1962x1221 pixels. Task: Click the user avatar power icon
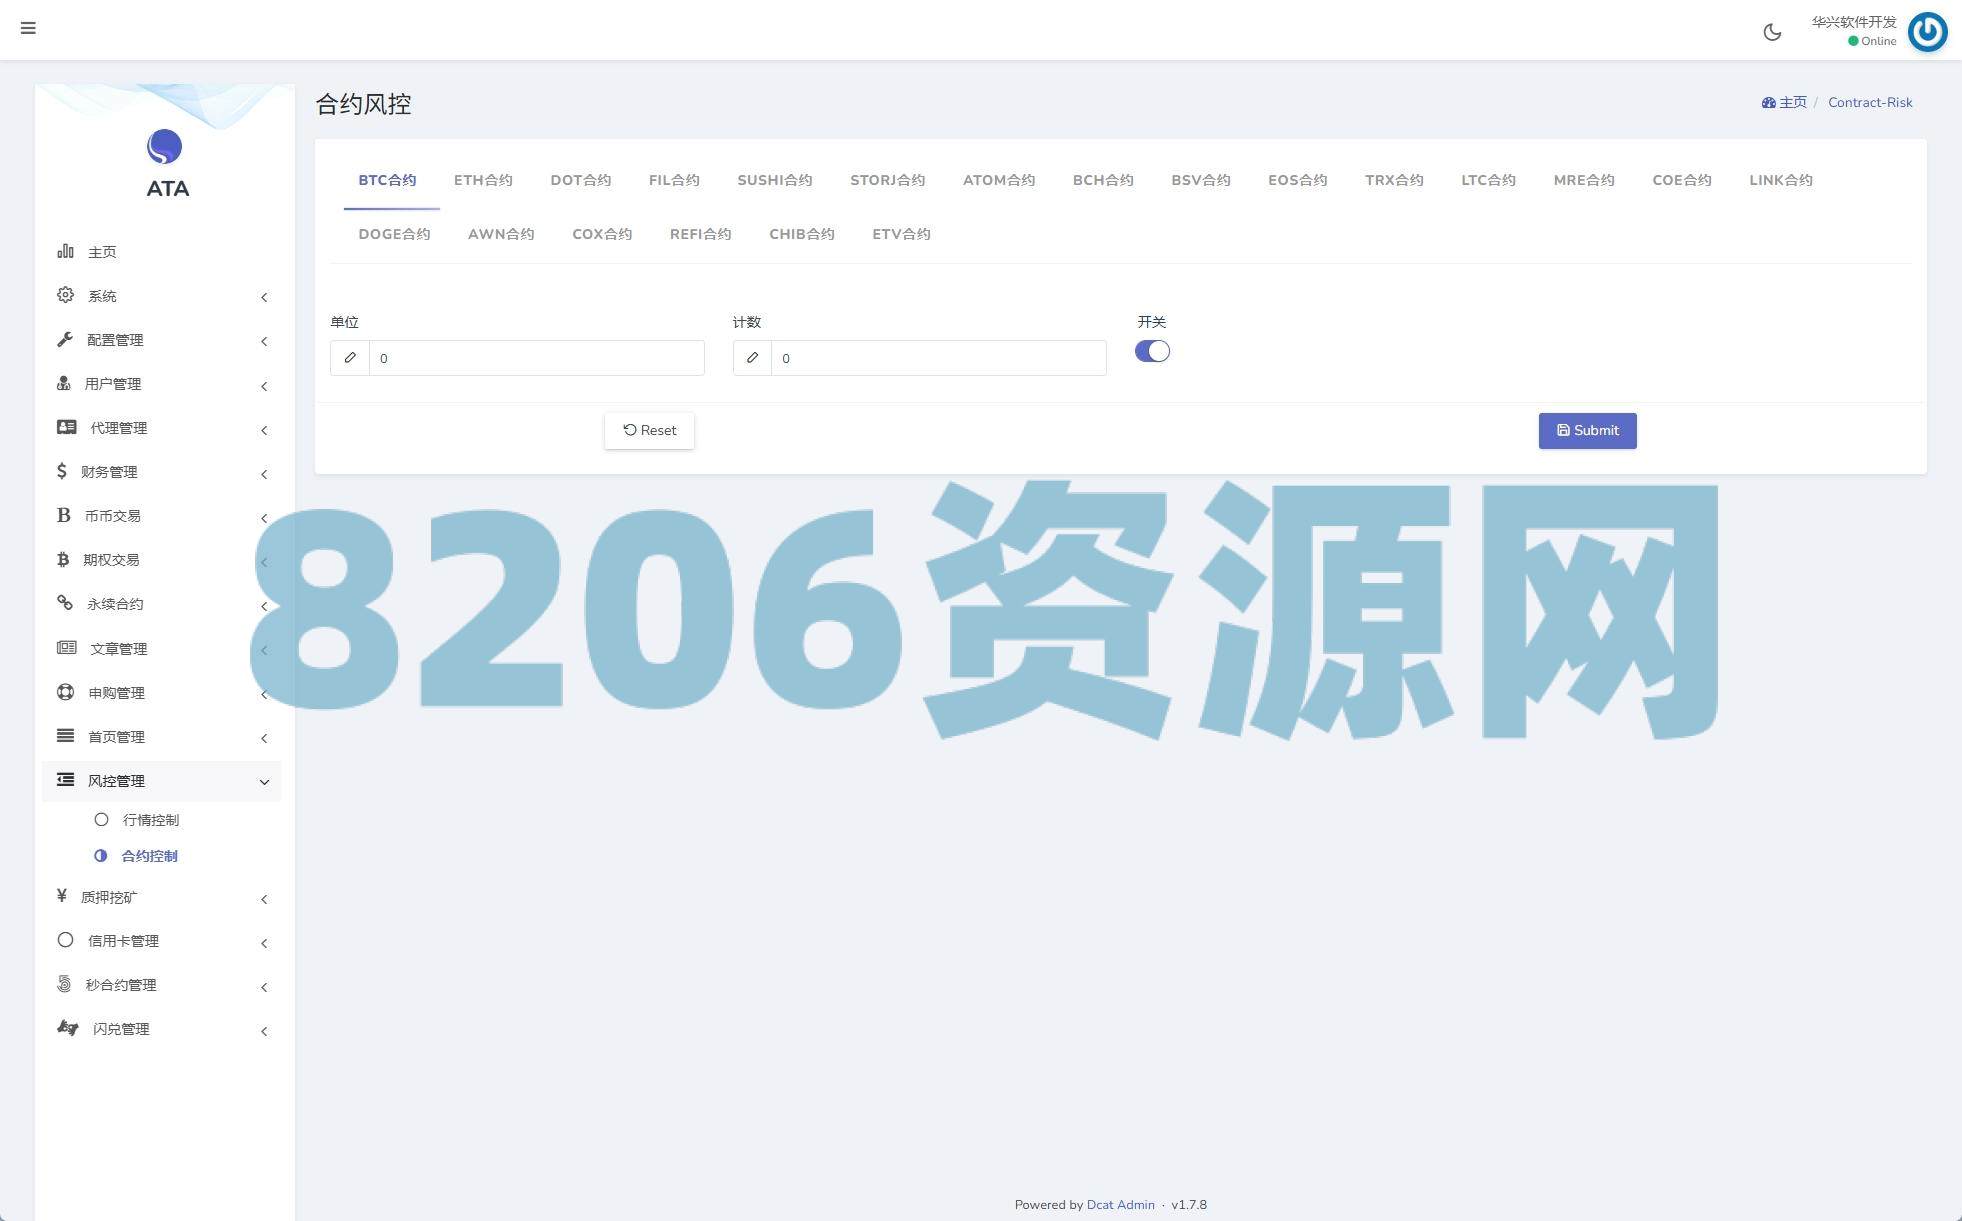tap(1927, 32)
